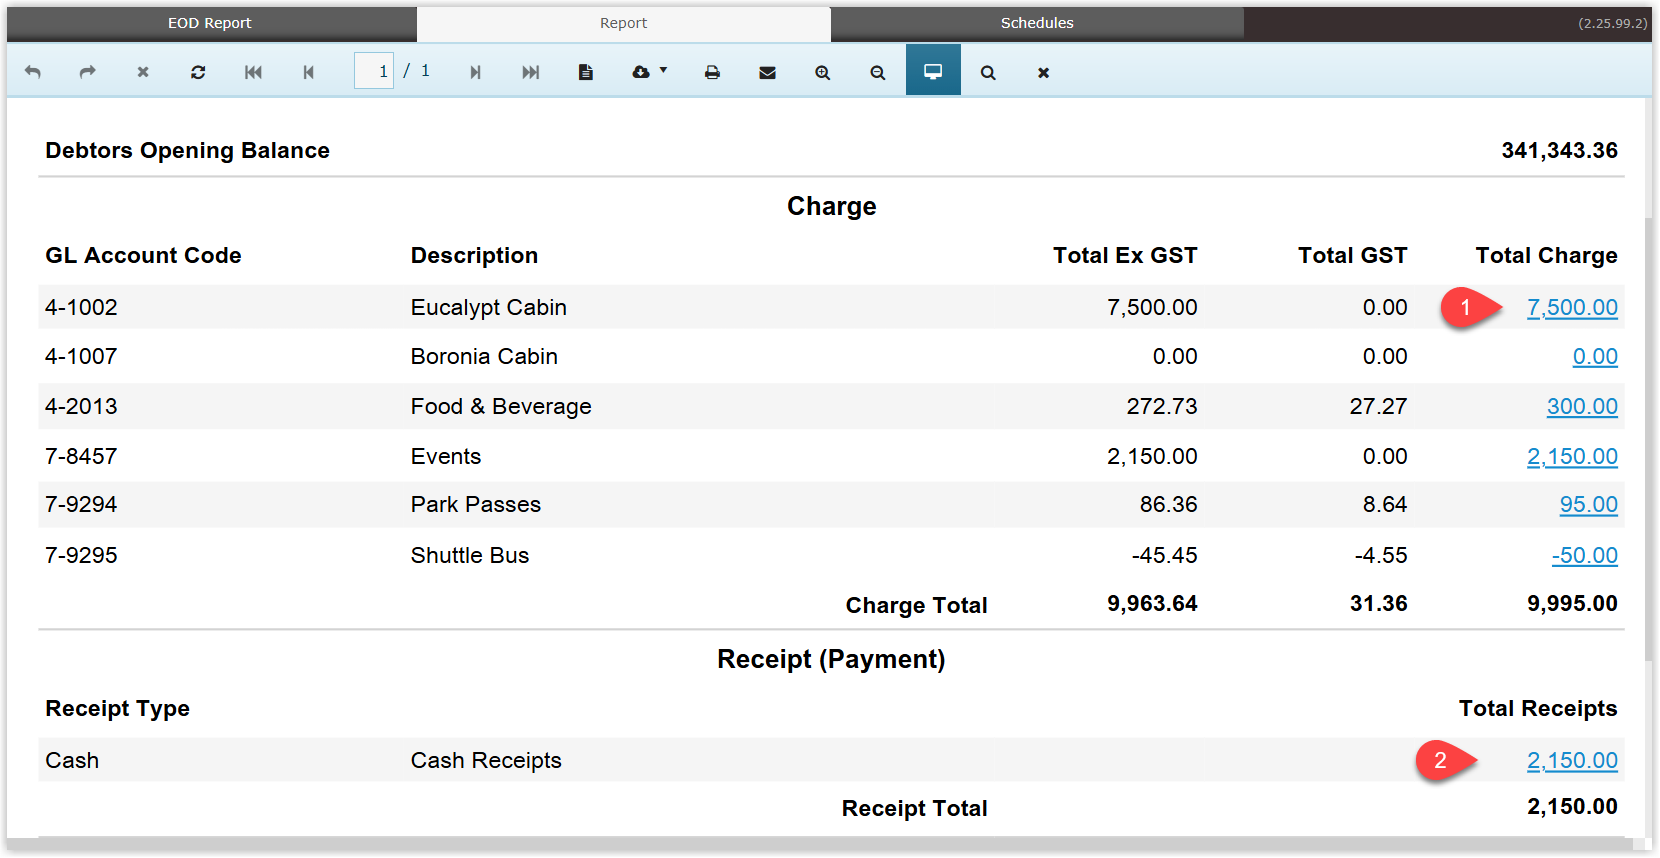The width and height of the screenshot is (1660, 858).
Task: Open the 0.00 Boronia Cabin charge link
Action: (1595, 357)
